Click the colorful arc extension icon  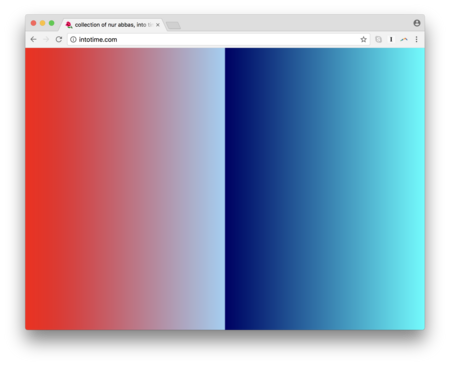pyautogui.click(x=404, y=39)
